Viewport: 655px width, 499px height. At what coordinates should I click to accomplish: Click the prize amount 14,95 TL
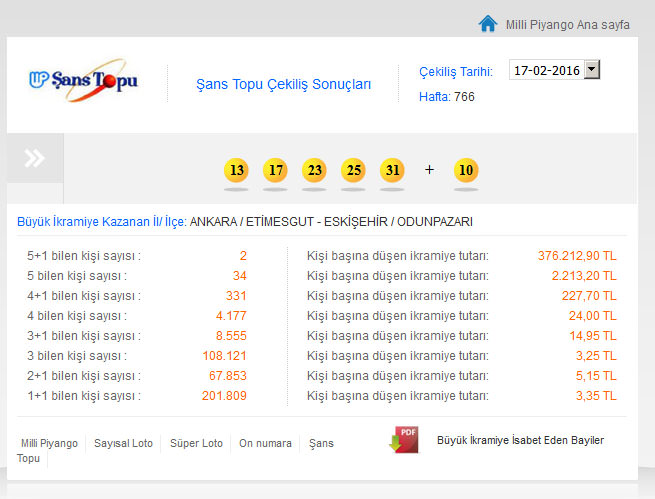pyautogui.click(x=593, y=336)
